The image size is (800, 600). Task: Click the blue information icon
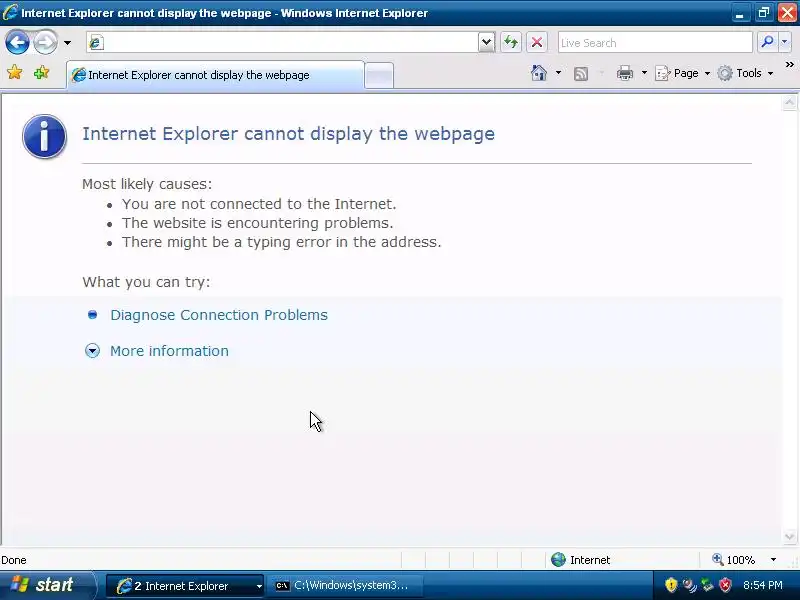tap(44, 136)
